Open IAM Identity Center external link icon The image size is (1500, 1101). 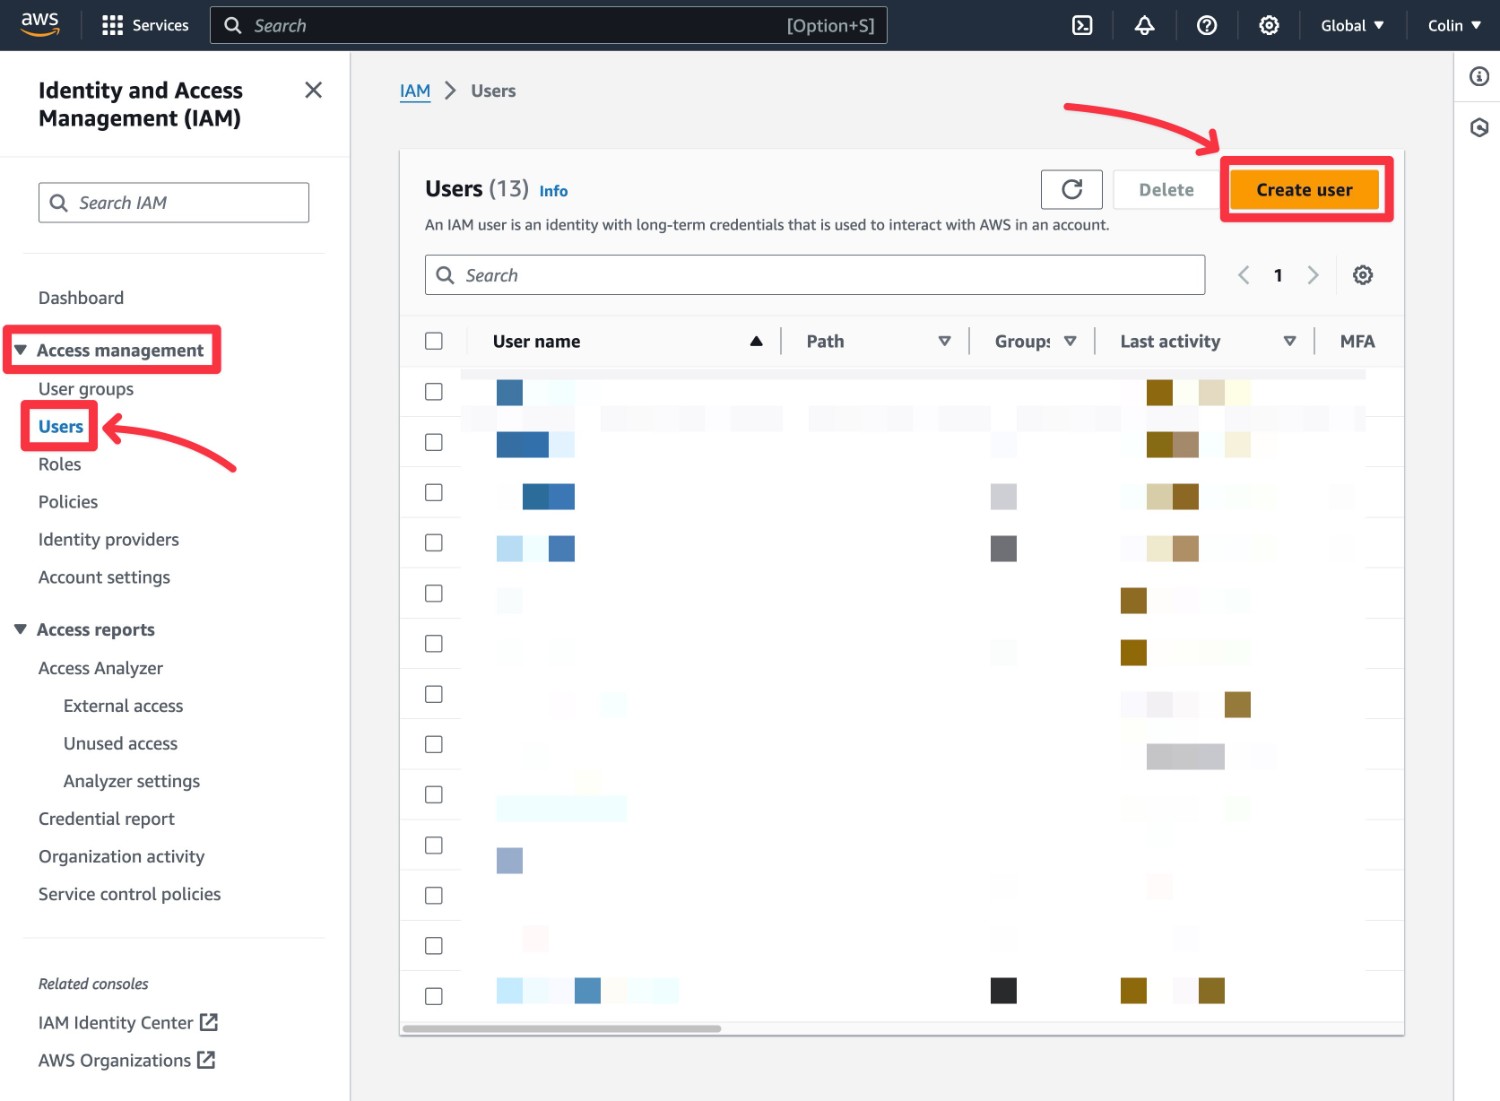click(x=209, y=1022)
